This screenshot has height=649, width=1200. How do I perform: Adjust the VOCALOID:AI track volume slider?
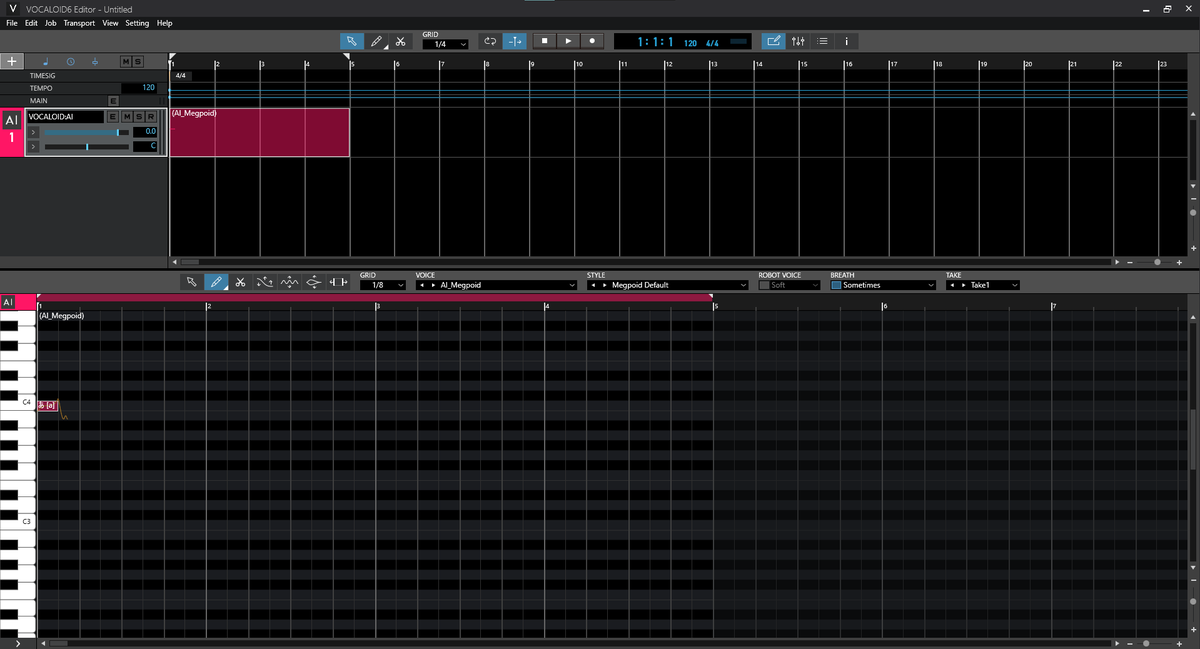[x=86, y=132]
